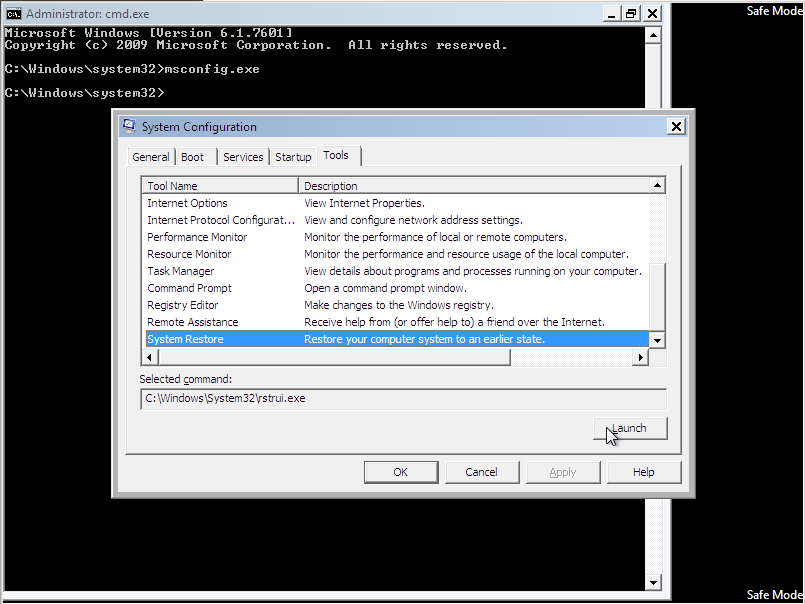Click the cmd.exe window title icon
This screenshot has height=604, width=805.
(14, 13)
